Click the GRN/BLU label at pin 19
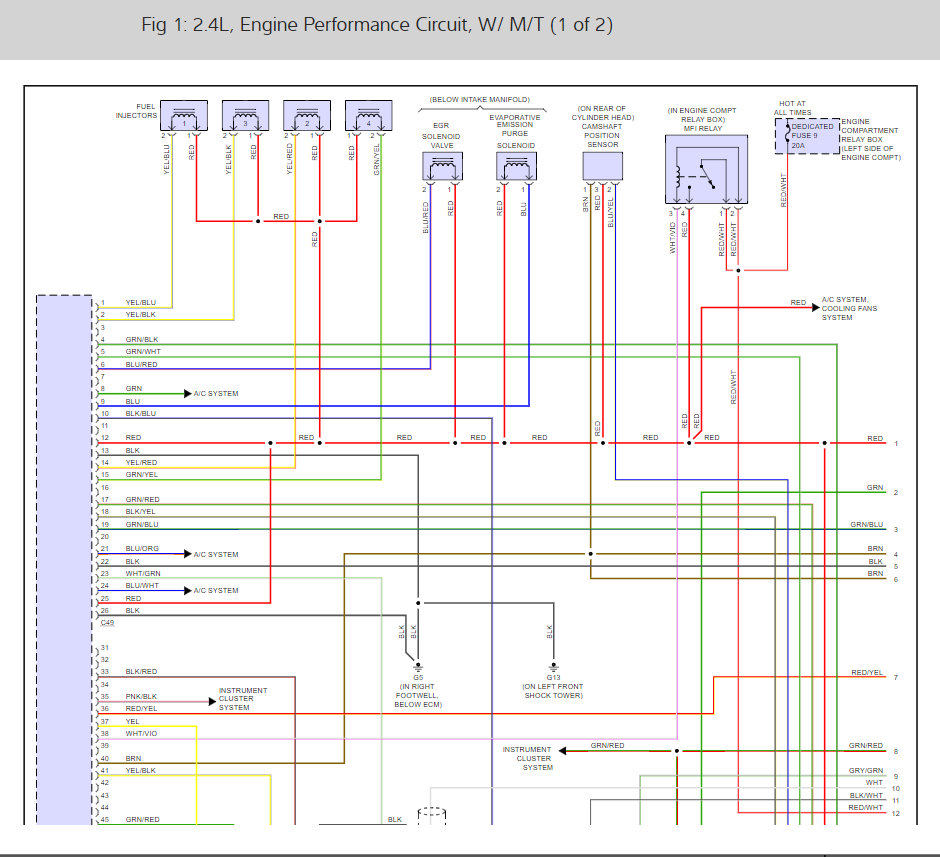 coord(142,524)
